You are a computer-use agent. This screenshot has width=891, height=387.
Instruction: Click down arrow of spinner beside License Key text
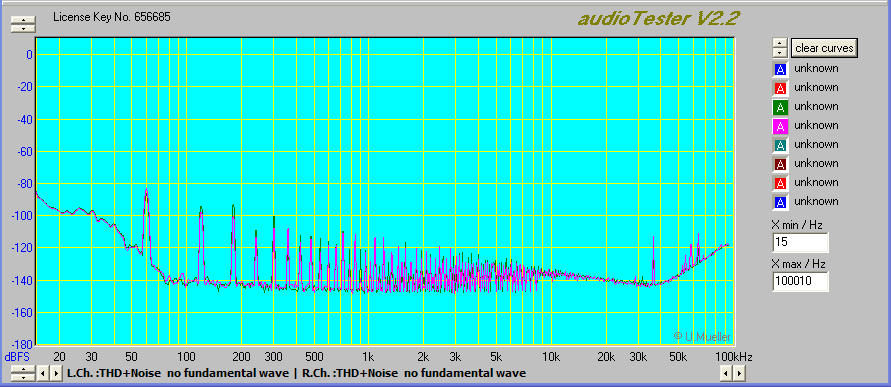[23, 28]
